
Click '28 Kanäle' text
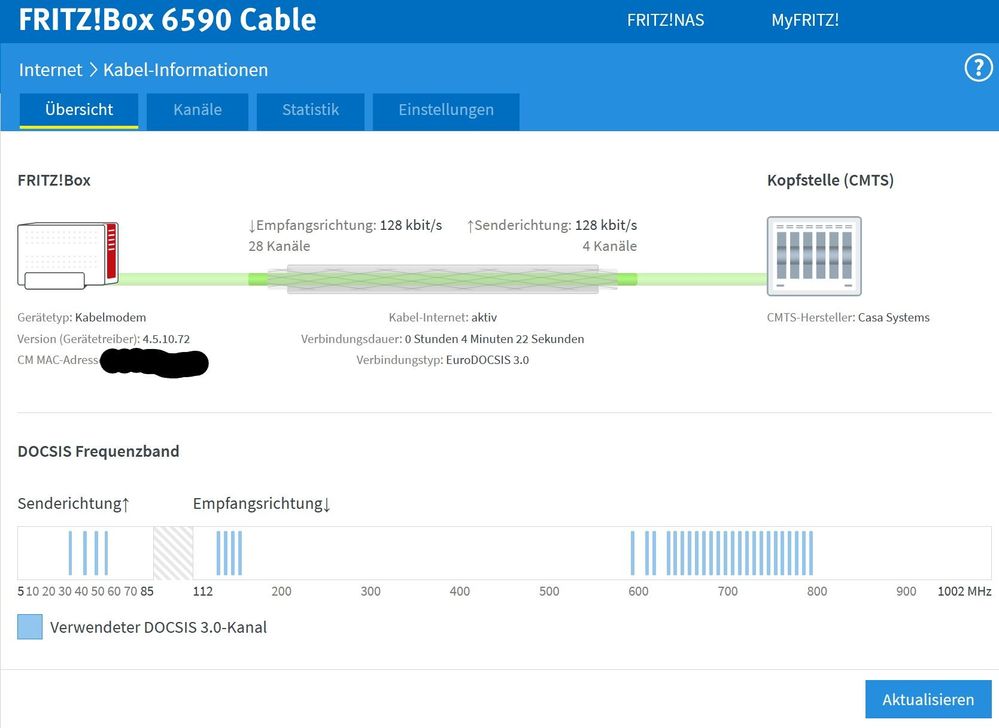[279, 246]
